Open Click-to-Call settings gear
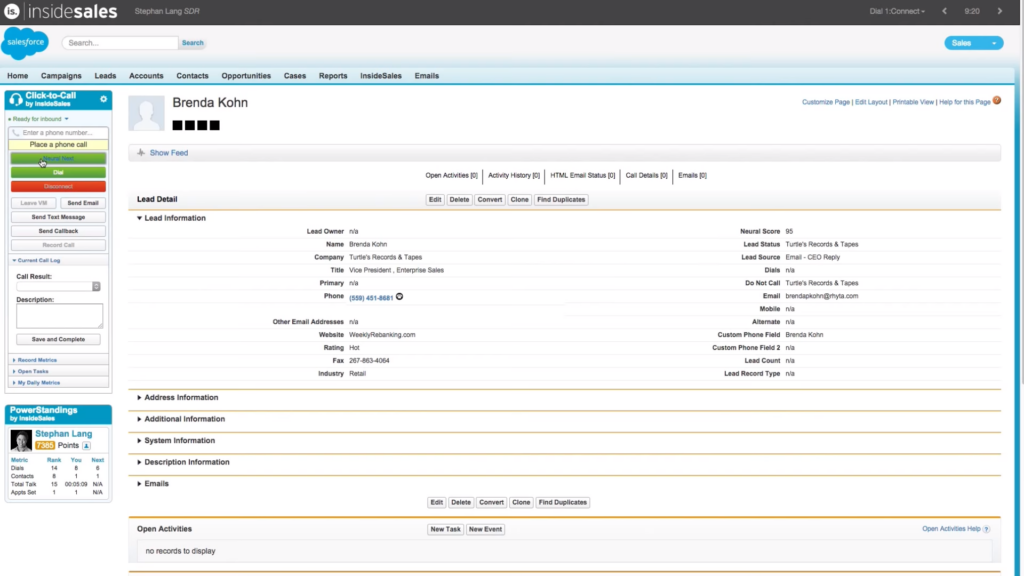Viewport: 1024px width, 576px height. (103, 99)
